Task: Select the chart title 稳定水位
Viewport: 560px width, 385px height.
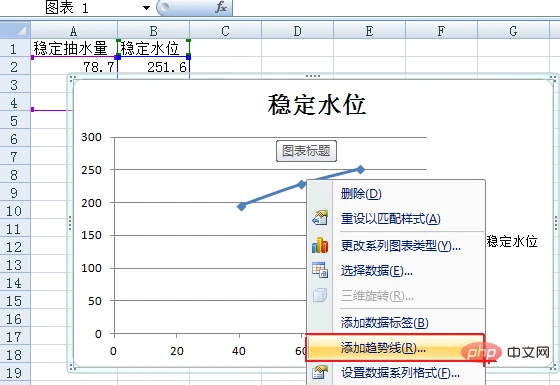Action: pyautogui.click(x=316, y=105)
